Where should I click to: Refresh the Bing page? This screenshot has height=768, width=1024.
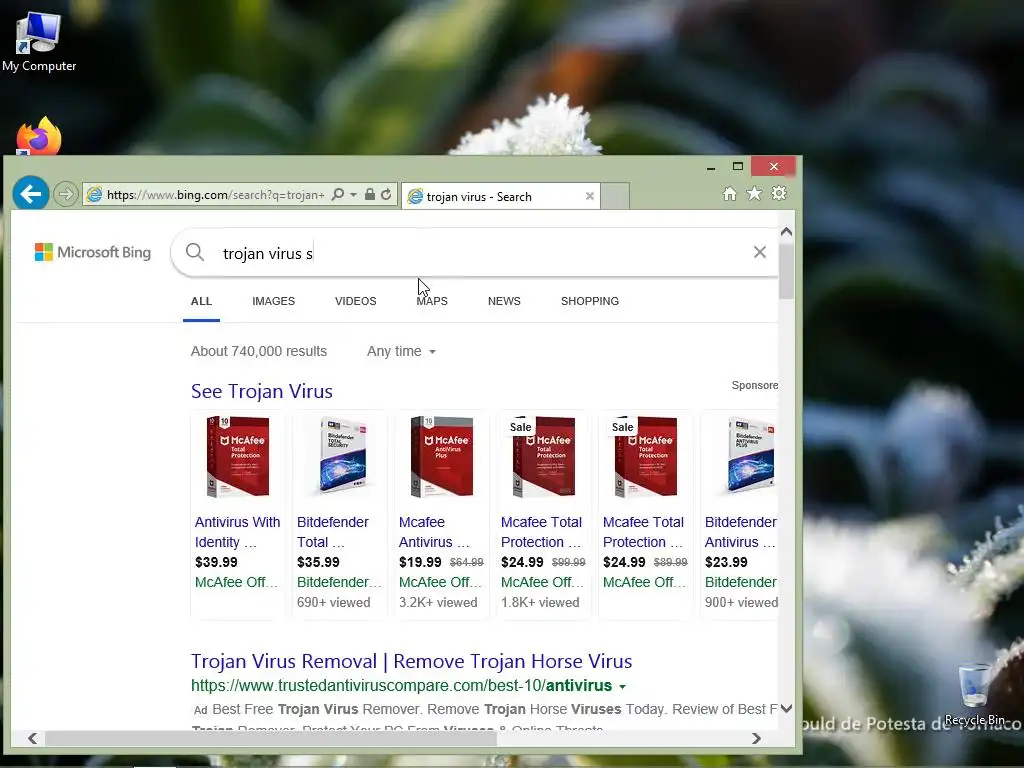pos(386,194)
